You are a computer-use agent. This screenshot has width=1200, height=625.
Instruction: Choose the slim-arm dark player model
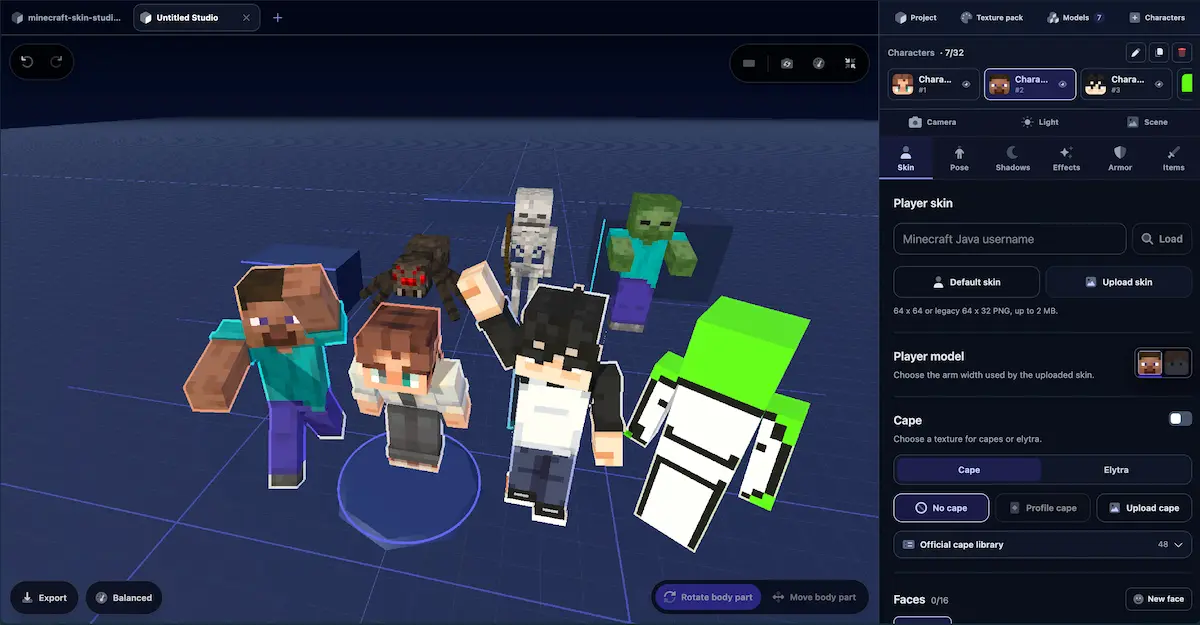click(x=1177, y=363)
